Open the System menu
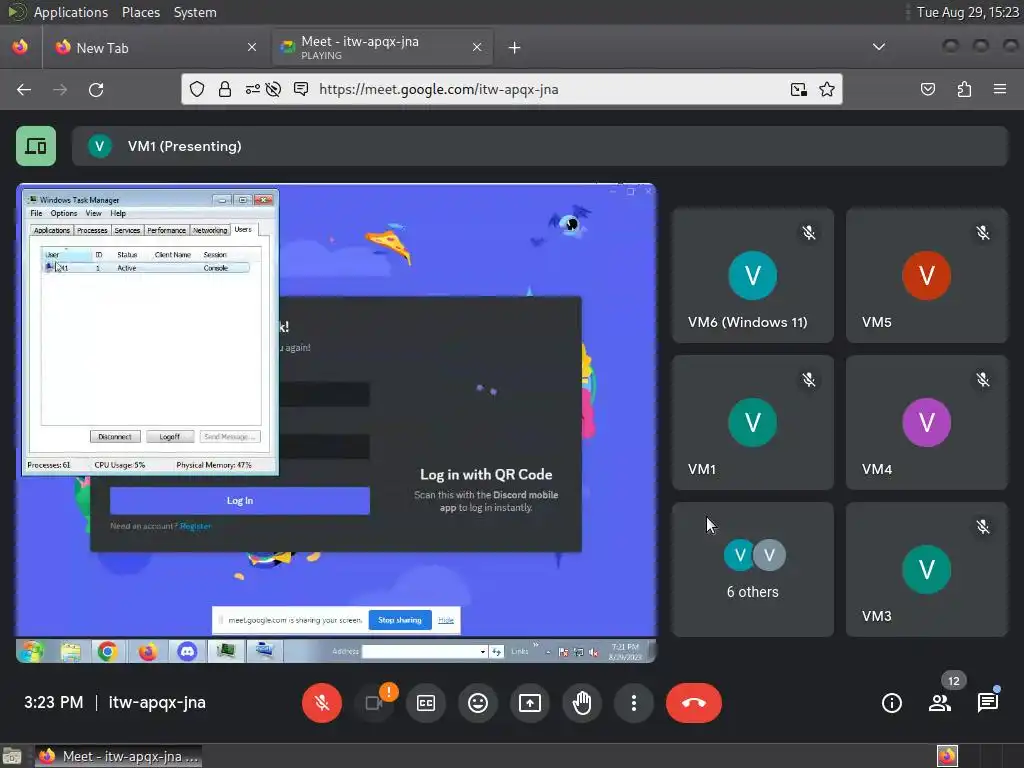 (195, 12)
